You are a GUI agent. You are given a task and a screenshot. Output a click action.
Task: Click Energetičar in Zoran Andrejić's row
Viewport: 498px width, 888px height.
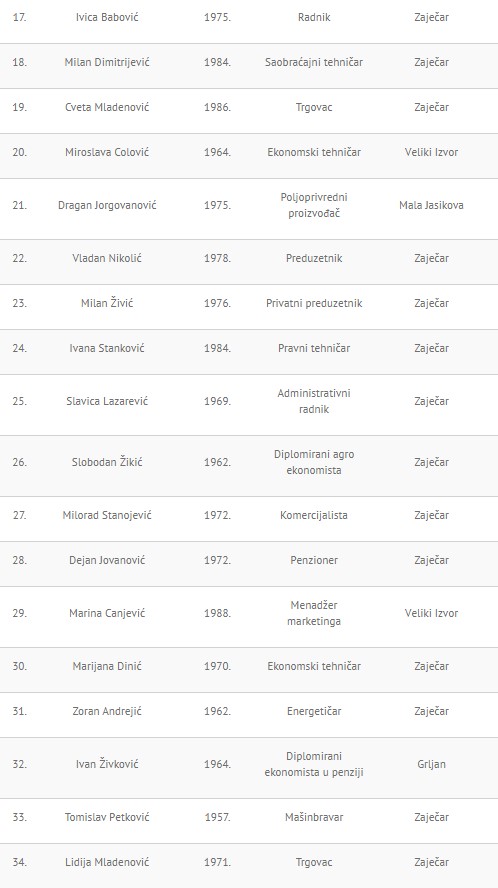click(314, 711)
